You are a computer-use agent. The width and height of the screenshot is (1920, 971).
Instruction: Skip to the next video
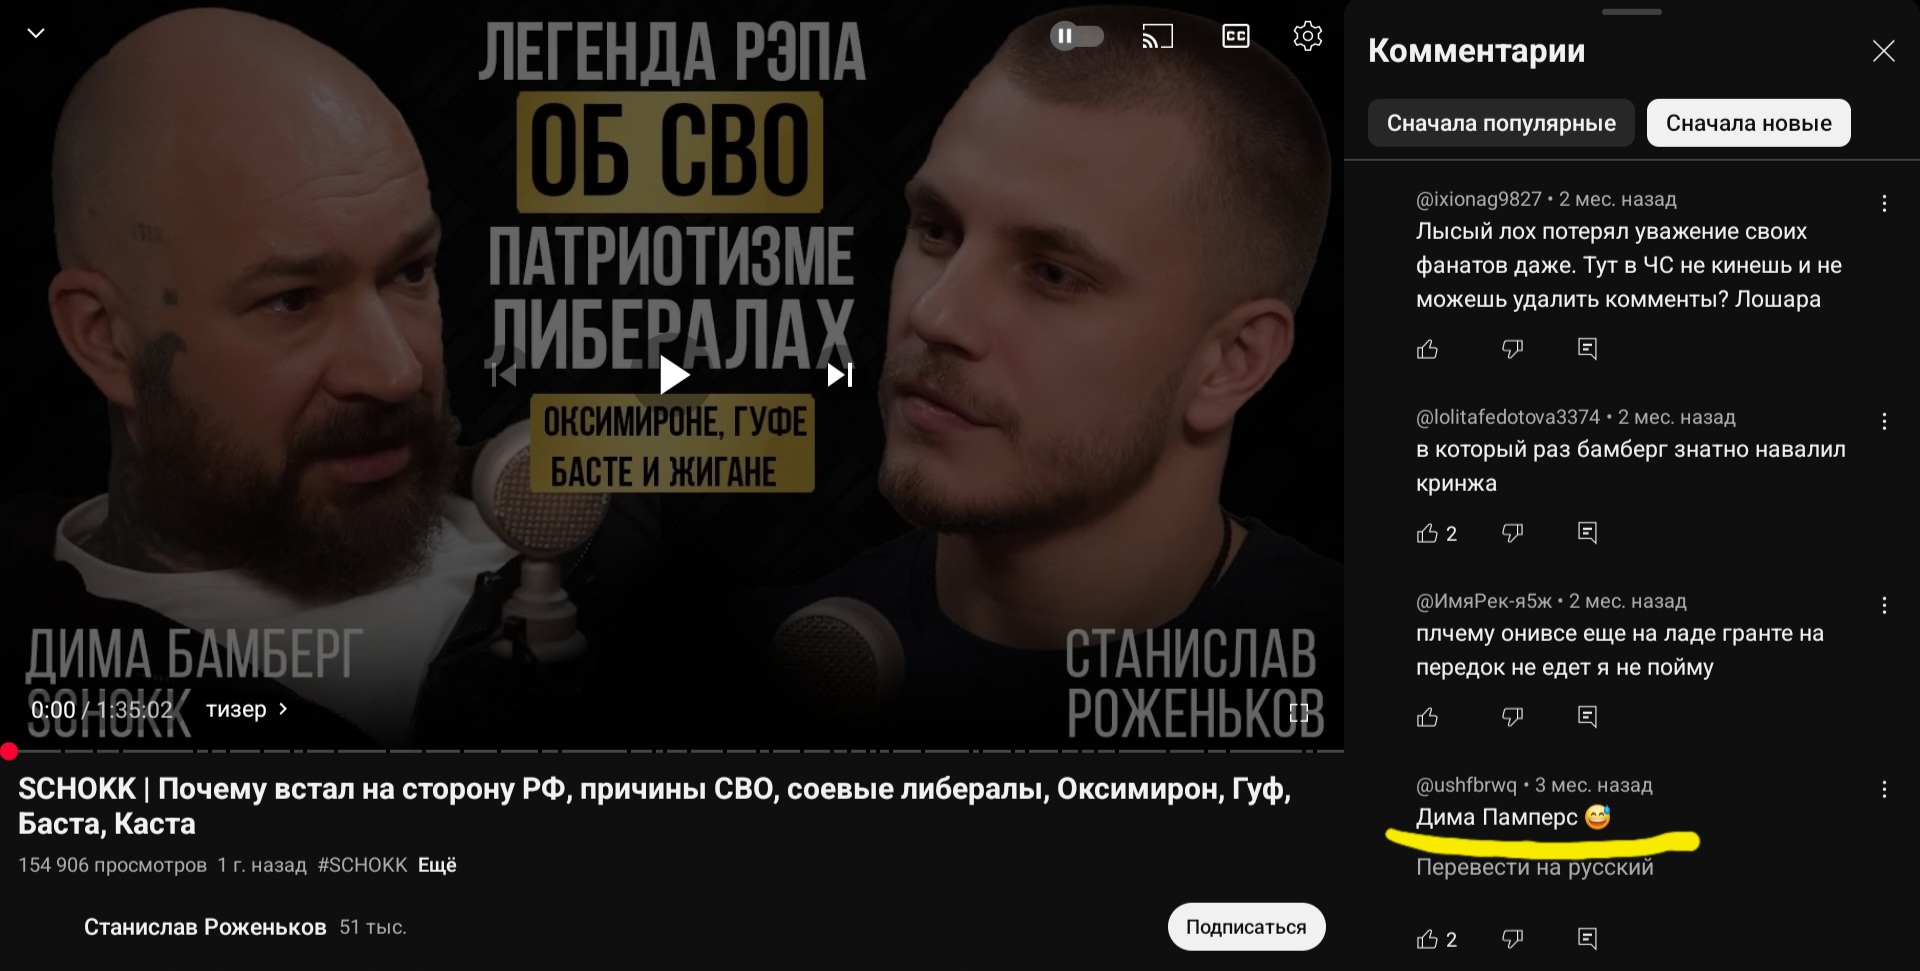click(x=840, y=375)
